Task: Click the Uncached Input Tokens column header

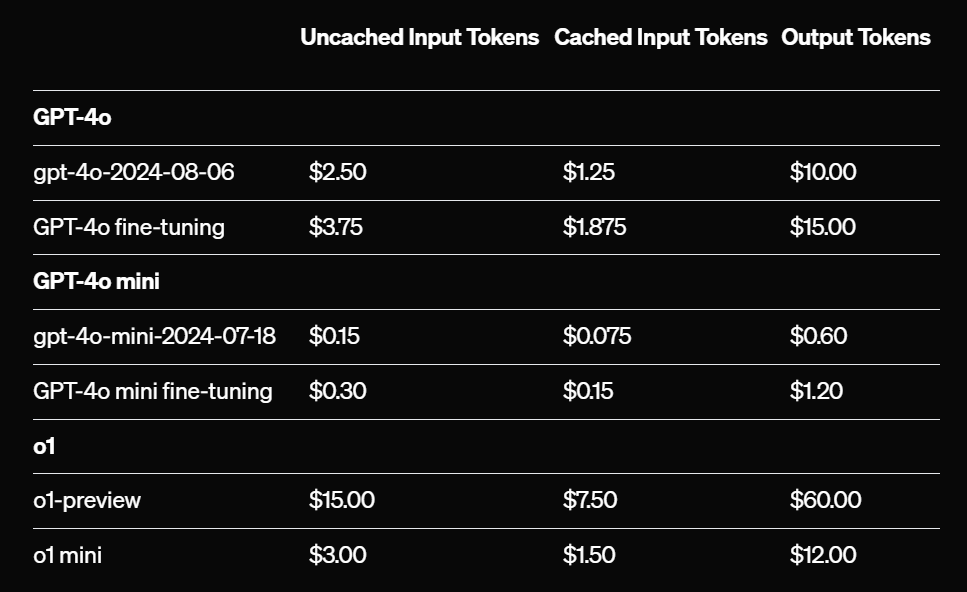Action: pyautogui.click(x=419, y=38)
